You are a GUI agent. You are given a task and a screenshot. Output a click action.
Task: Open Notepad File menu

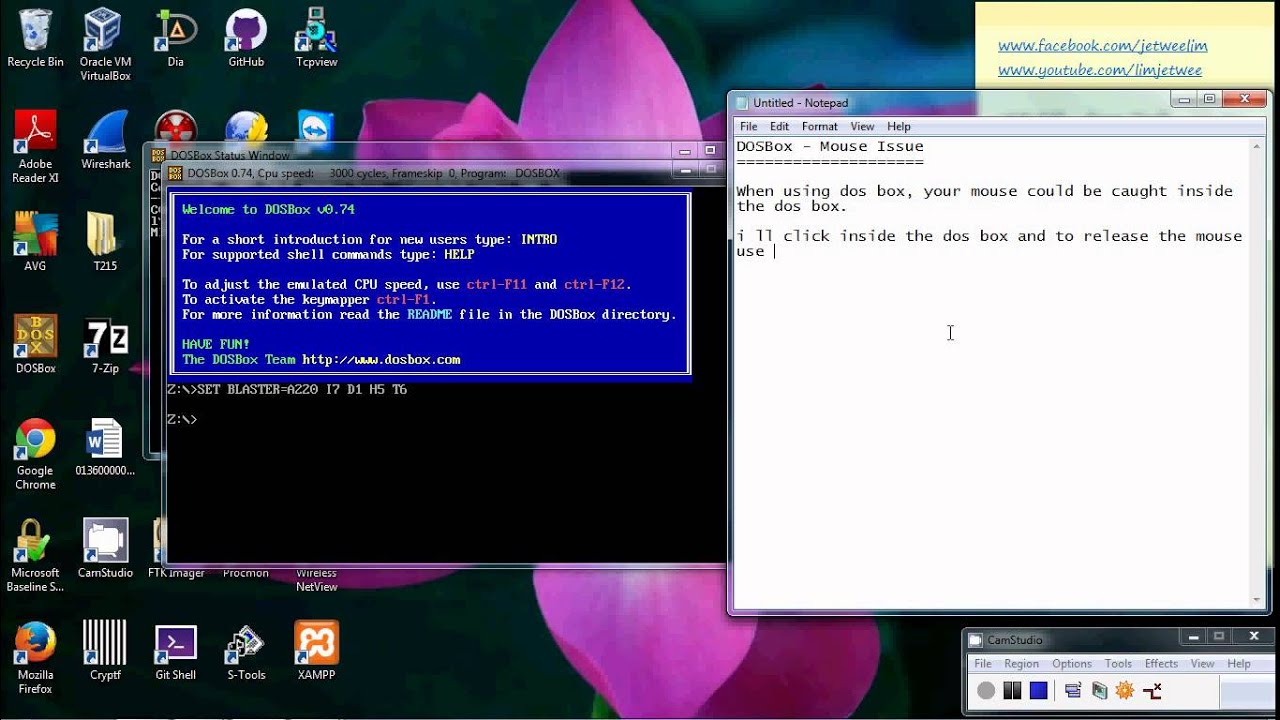point(748,126)
